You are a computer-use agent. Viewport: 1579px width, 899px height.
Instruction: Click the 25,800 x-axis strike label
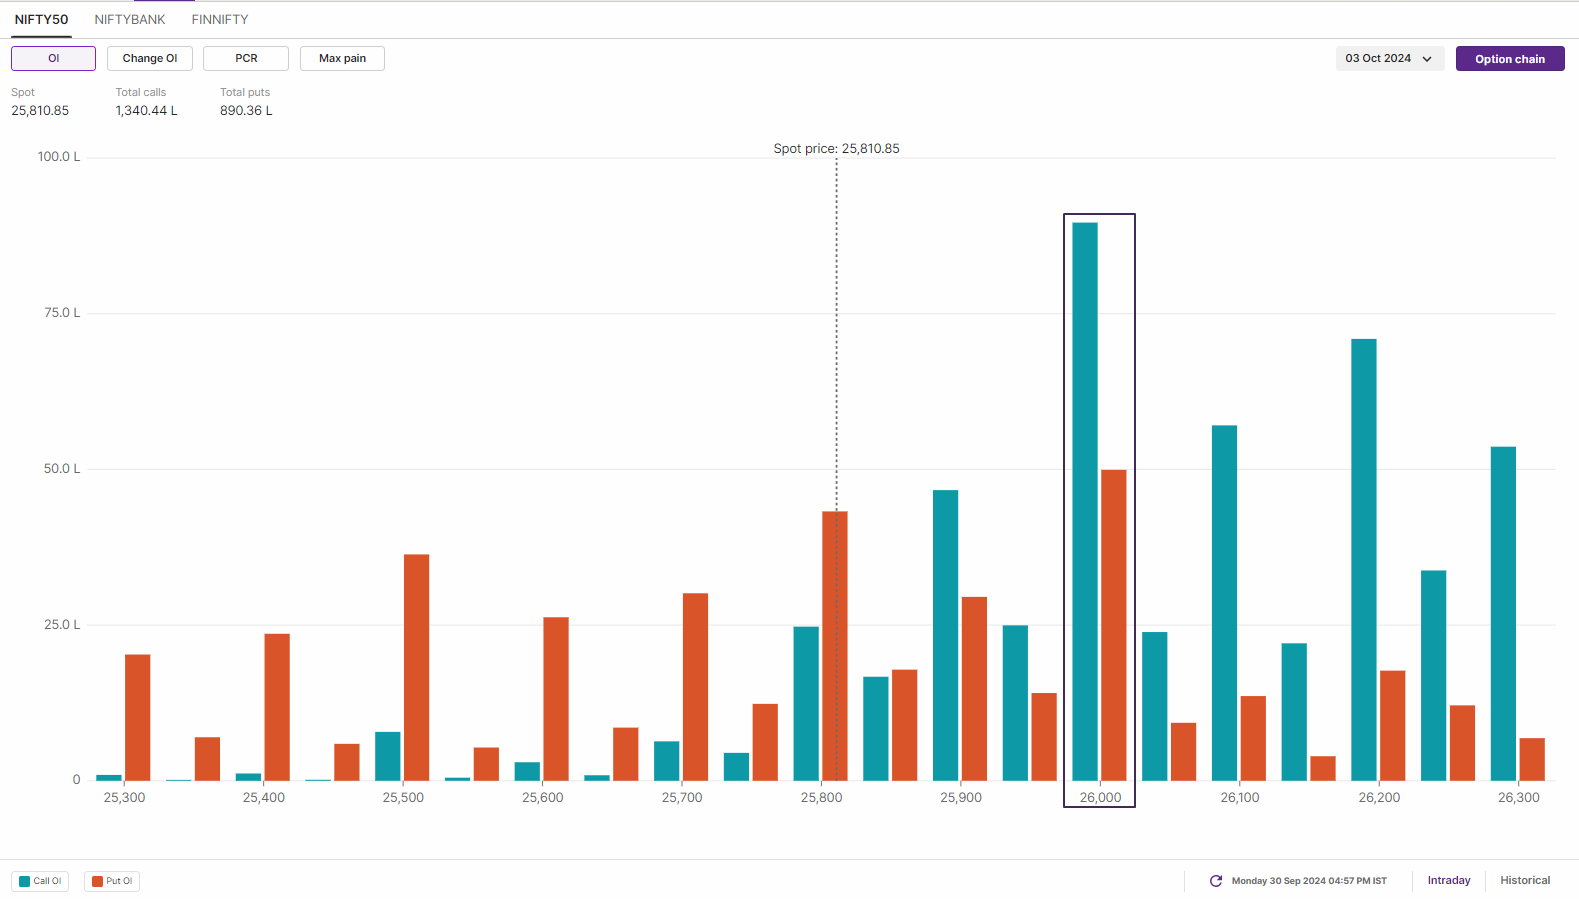click(821, 797)
